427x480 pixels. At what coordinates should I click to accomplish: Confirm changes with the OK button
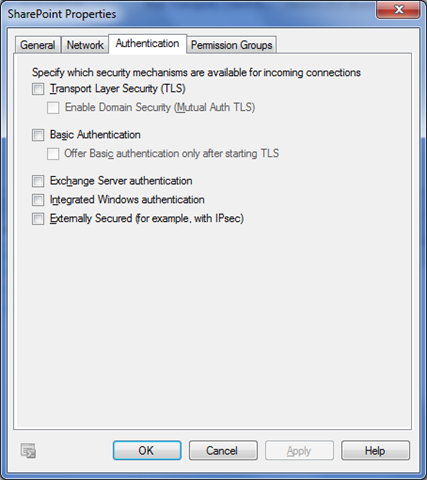[147, 451]
